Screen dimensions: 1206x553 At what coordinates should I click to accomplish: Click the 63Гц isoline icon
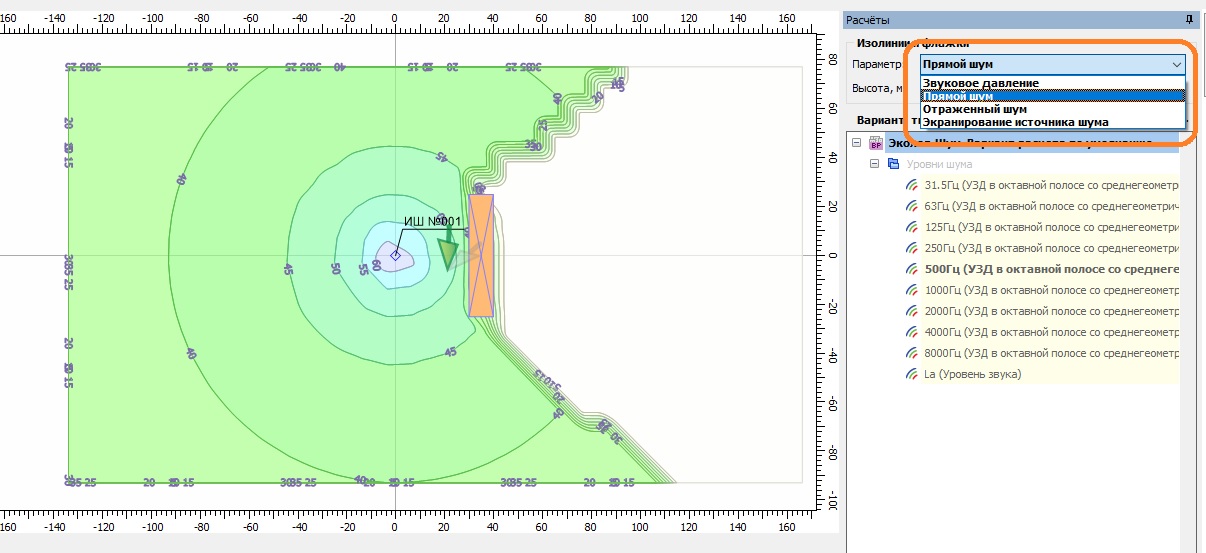pos(911,206)
